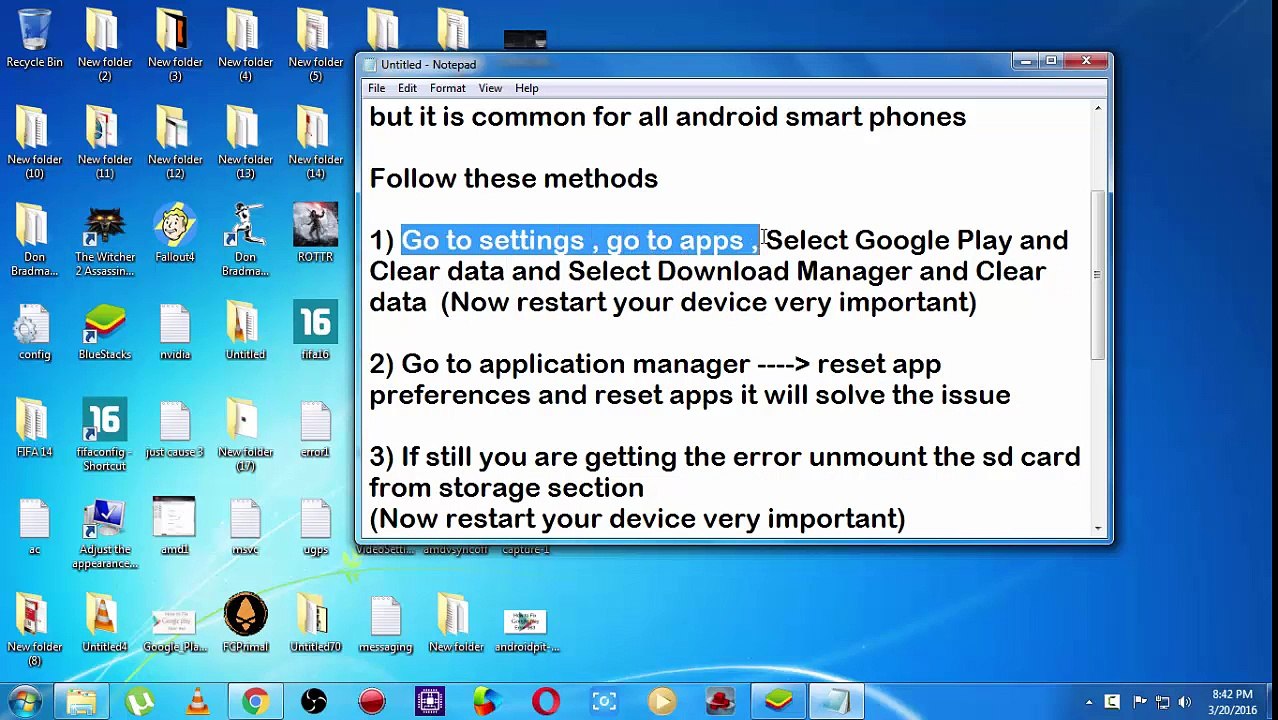Open the Windows Start button

(25, 702)
